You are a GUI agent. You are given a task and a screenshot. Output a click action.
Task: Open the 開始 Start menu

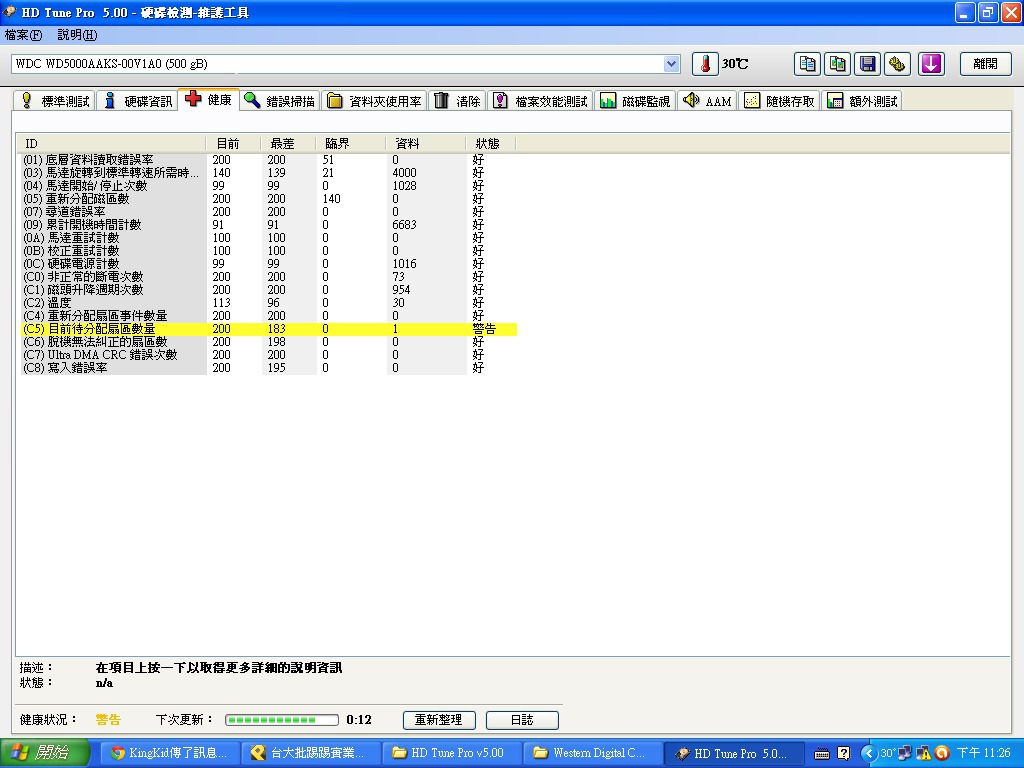point(44,753)
